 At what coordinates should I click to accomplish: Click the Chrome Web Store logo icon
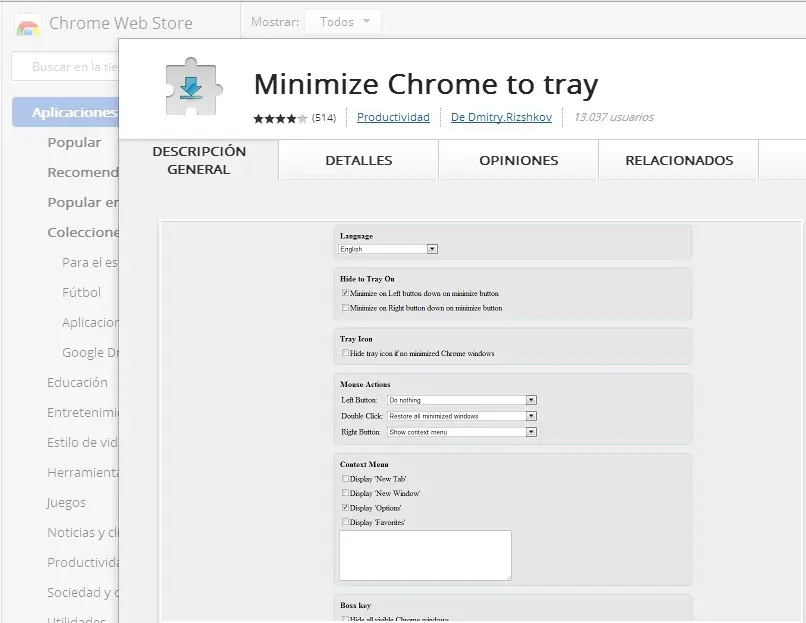pos(28,25)
